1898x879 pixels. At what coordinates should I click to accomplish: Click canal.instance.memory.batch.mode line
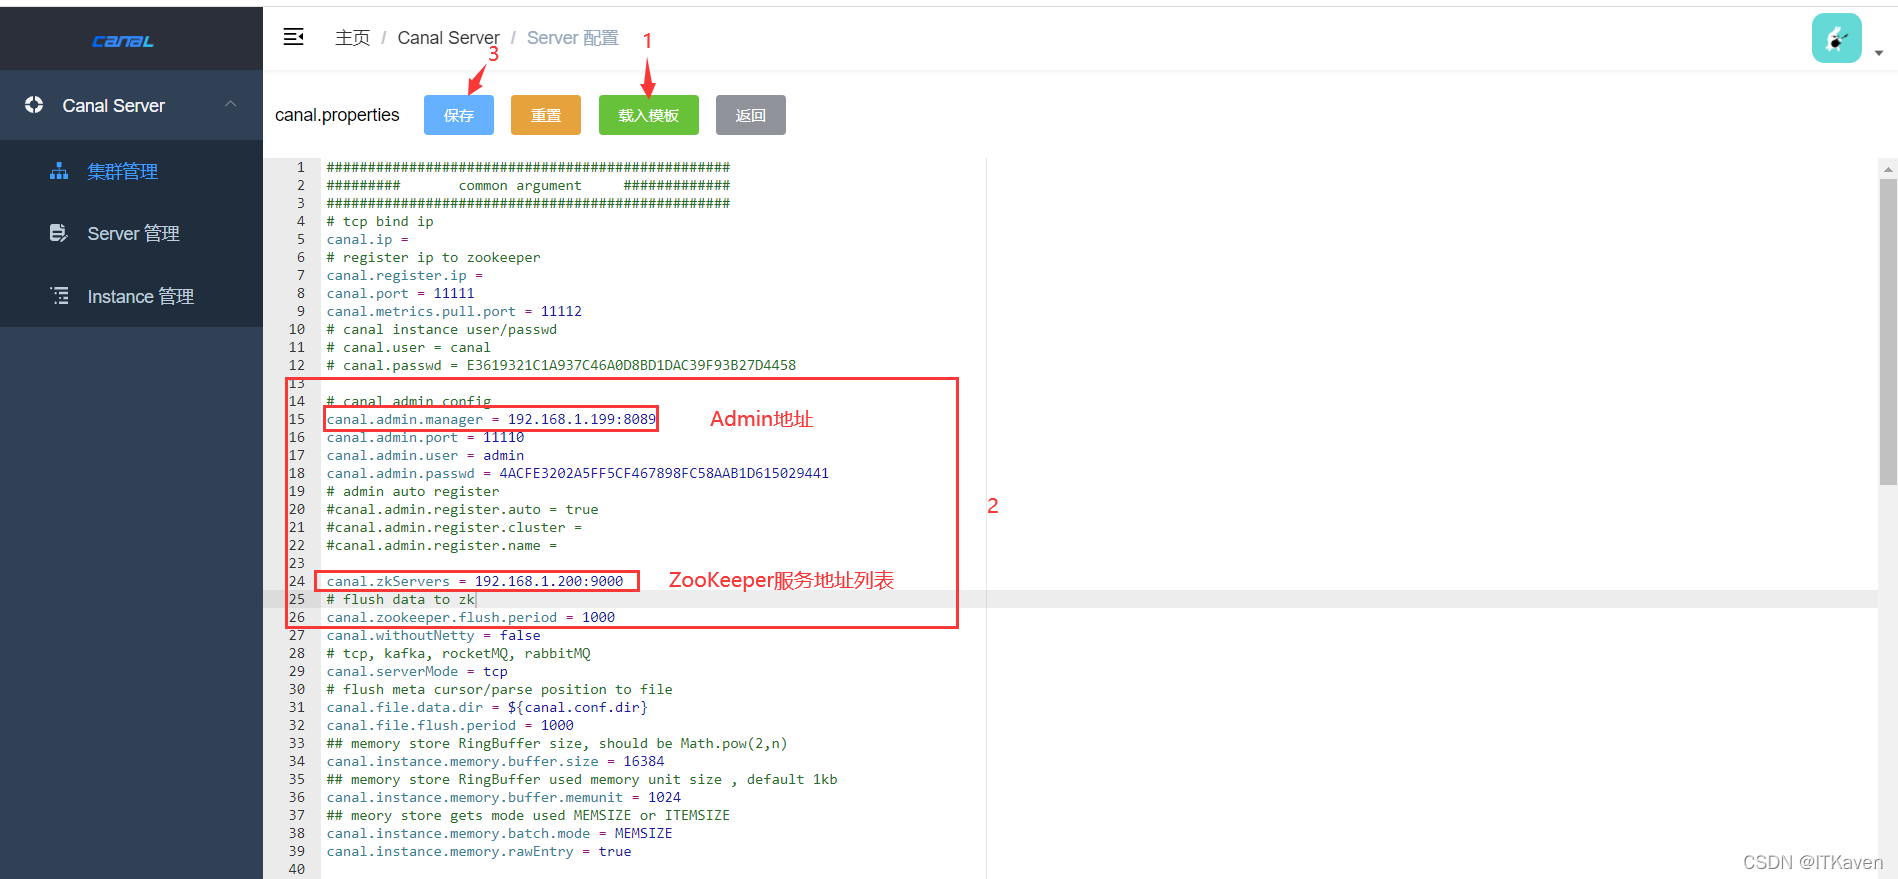tap(500, 833)
